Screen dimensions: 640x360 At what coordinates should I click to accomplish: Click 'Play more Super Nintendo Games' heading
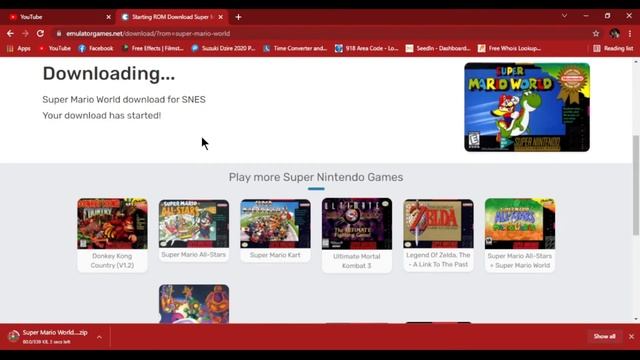tap(316, 177)
